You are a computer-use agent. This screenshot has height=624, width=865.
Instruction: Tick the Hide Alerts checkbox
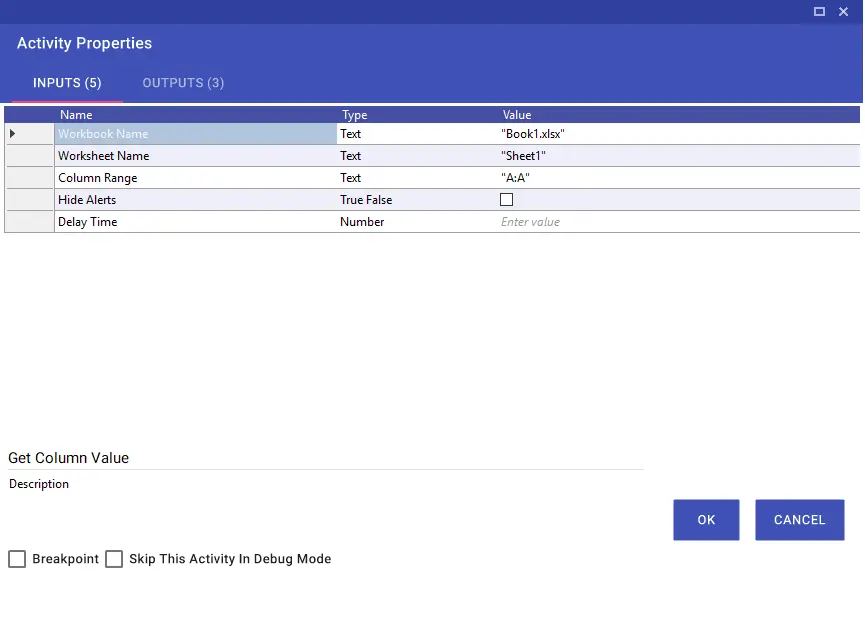(x=506, y=200)
